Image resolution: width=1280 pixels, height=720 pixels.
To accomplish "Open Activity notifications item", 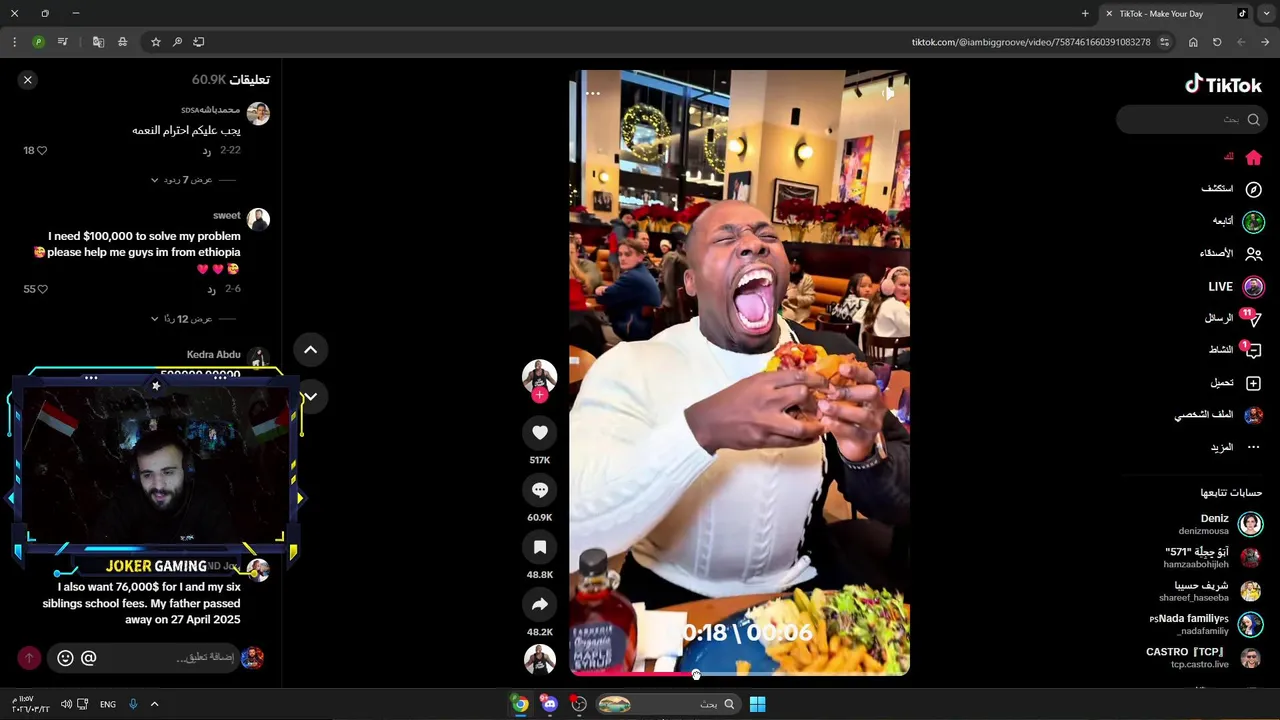I will (1234, 350).
